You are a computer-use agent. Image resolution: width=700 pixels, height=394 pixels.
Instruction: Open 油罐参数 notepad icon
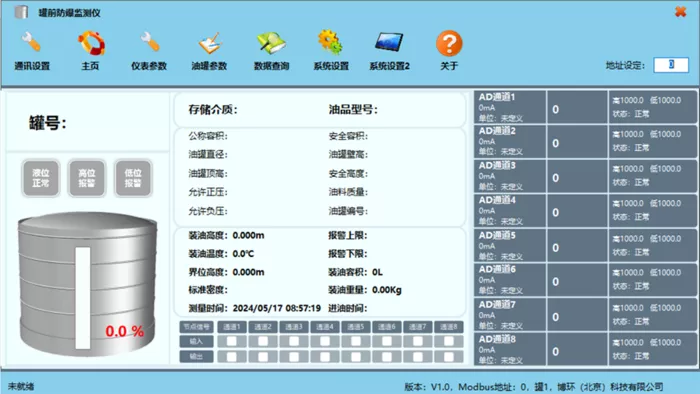click(x=209, y=43)
